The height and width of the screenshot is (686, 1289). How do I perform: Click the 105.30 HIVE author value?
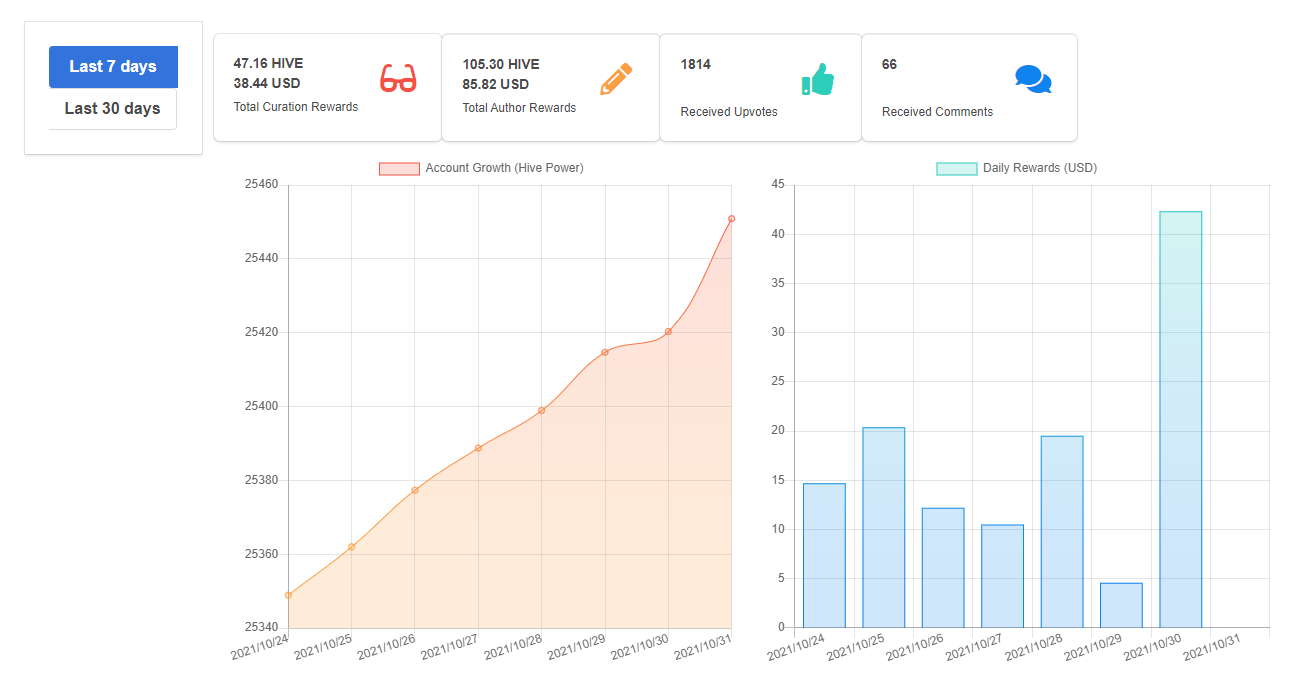501,64
